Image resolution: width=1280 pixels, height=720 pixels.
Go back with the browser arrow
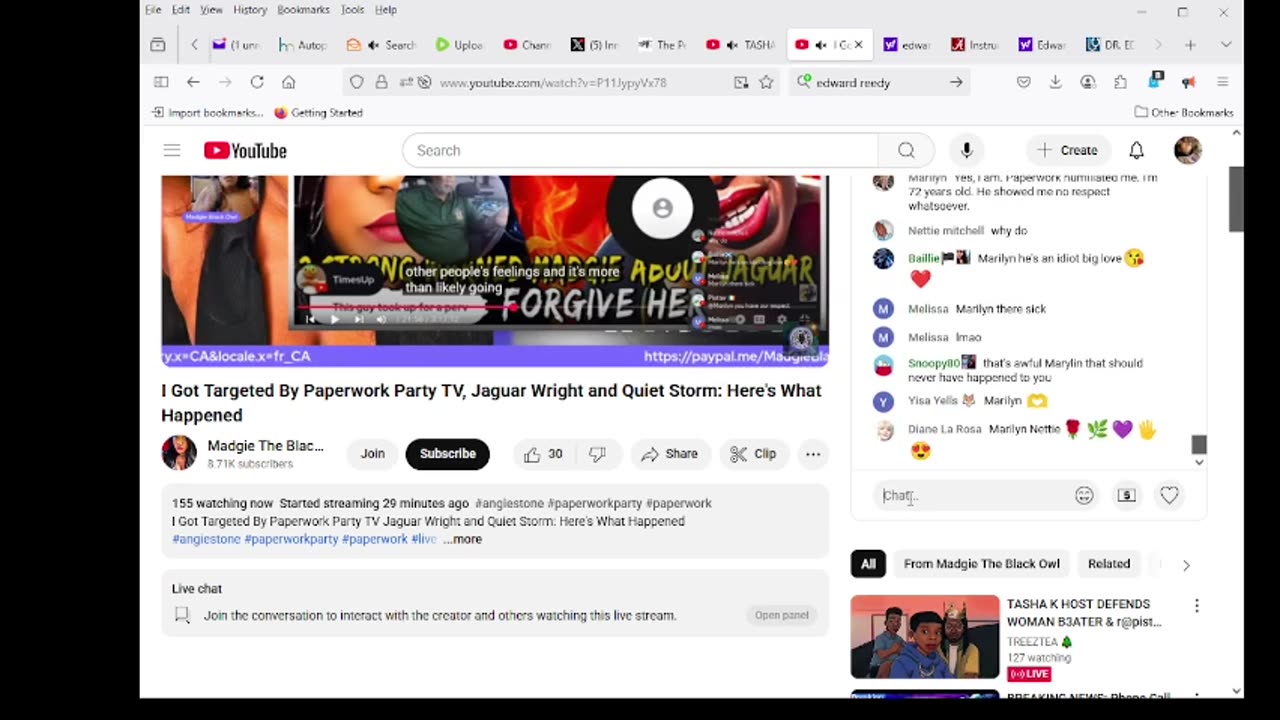click(193, 82)
